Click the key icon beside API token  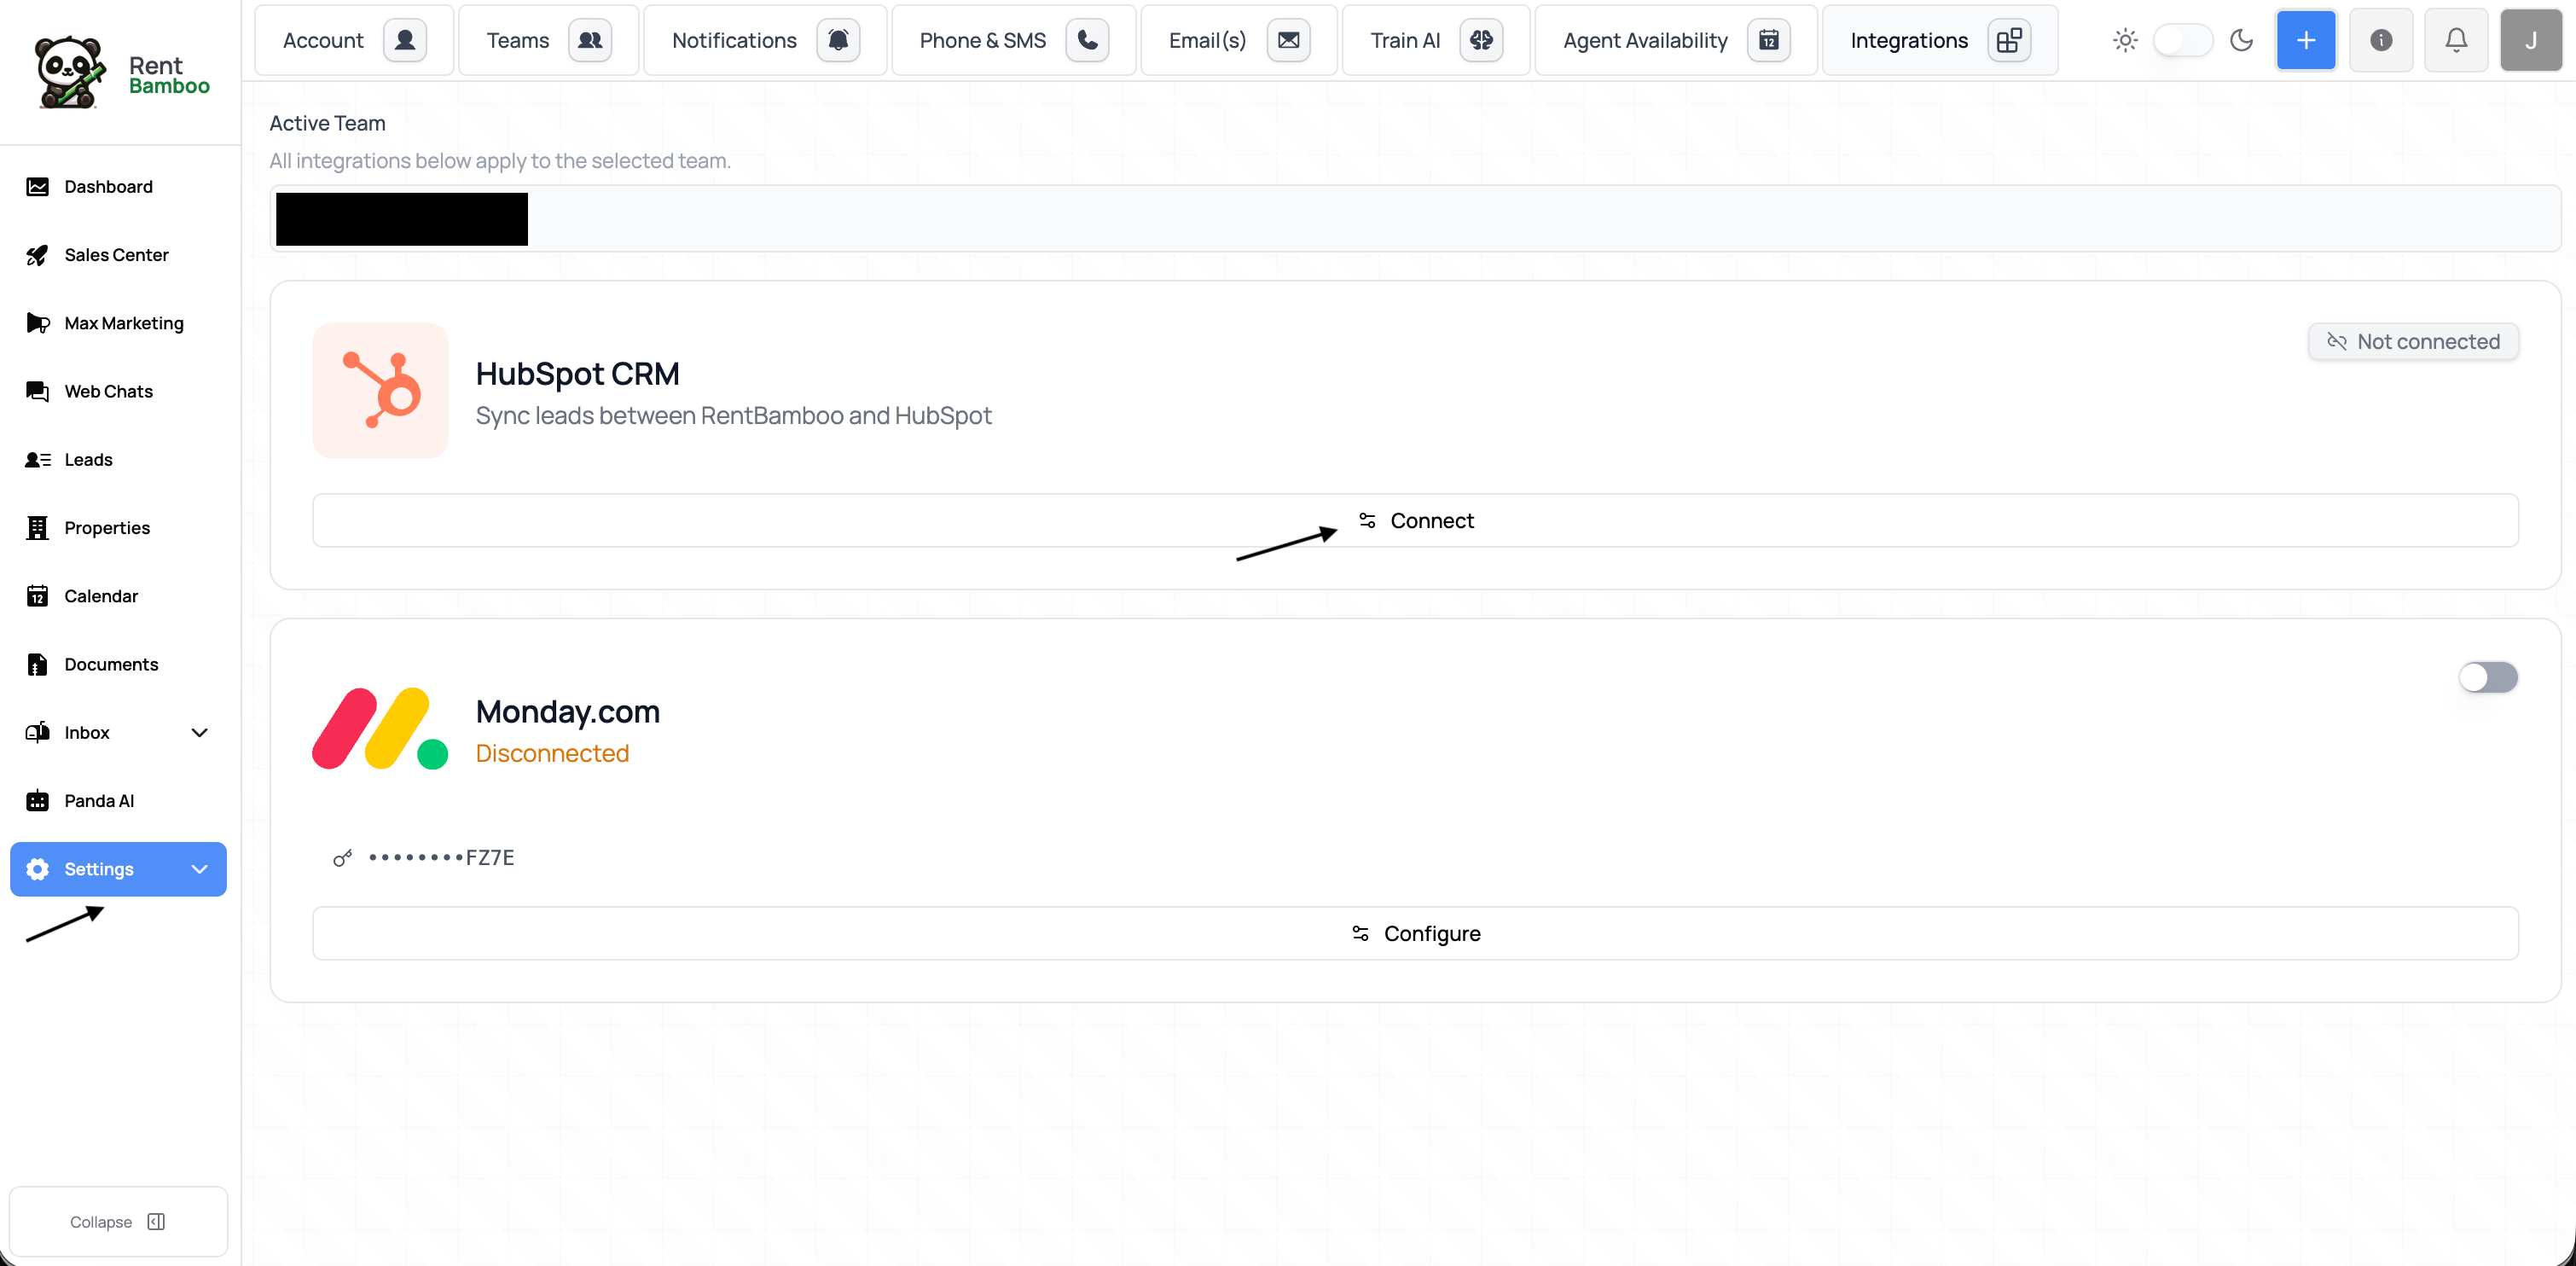tap(342, 858)
